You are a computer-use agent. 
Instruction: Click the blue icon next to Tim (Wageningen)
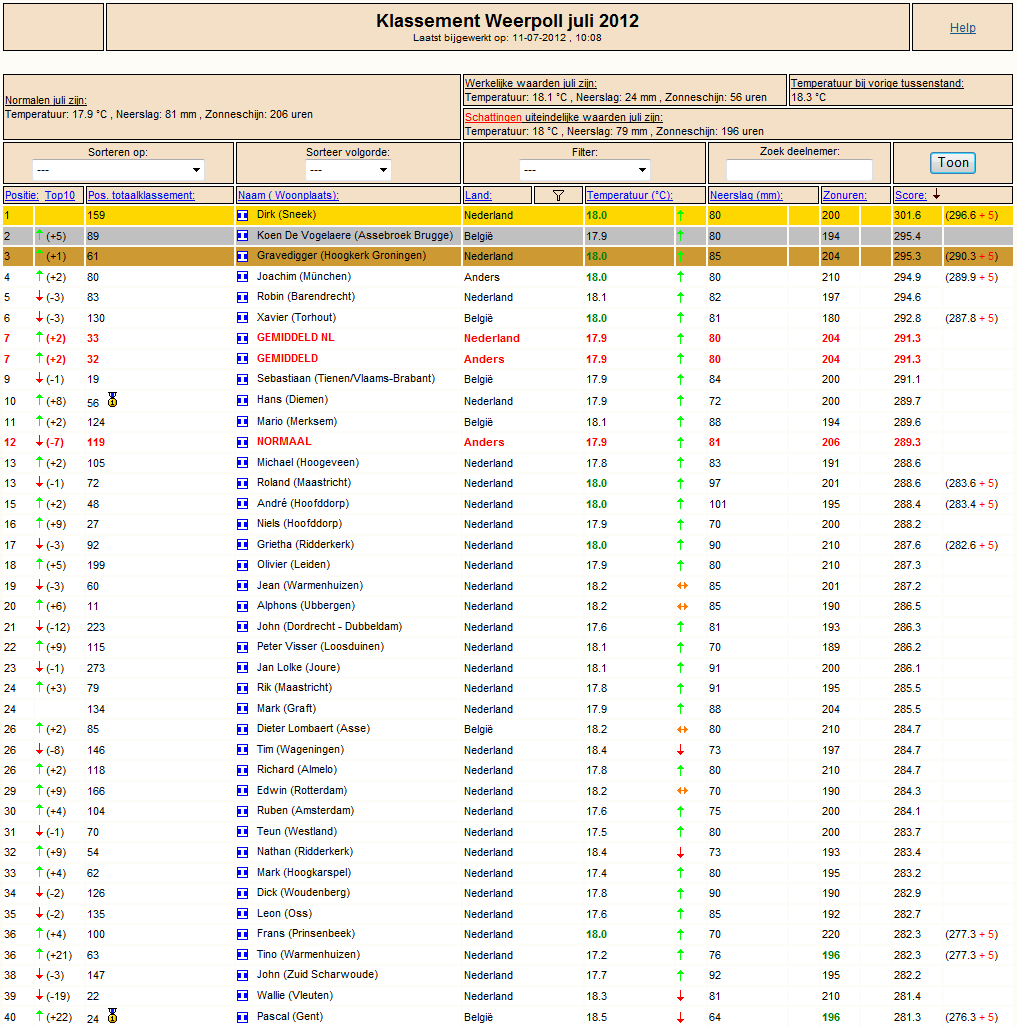pos(242,750)
